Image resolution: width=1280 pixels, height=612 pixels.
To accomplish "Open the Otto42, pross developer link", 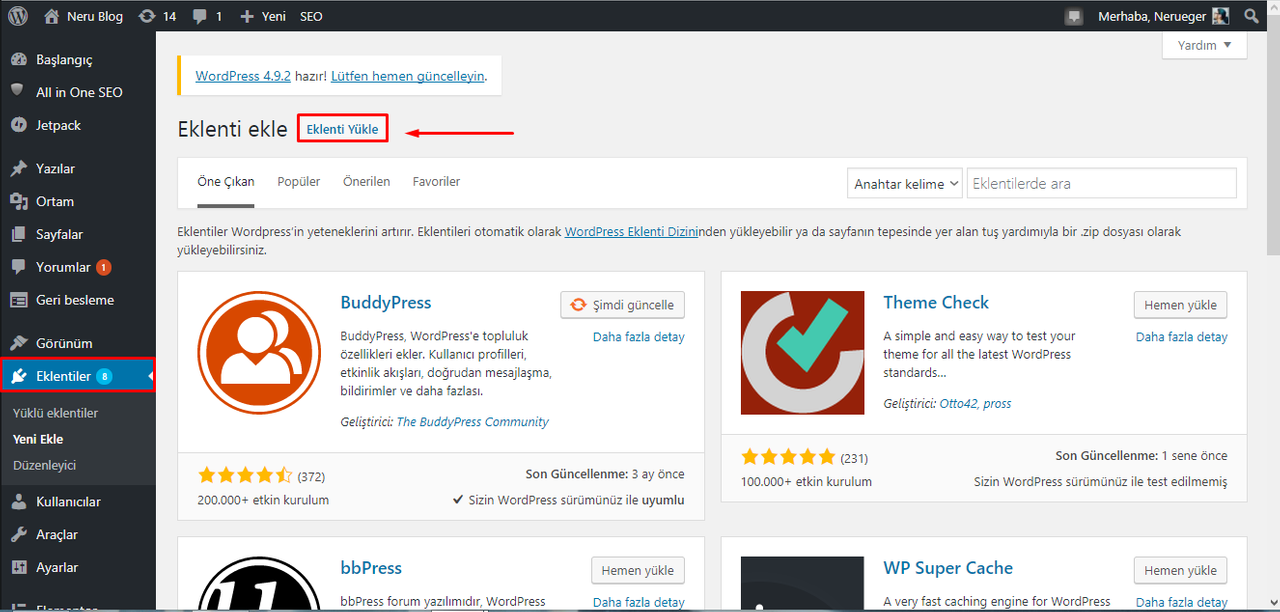I will [x=975, y=404].
